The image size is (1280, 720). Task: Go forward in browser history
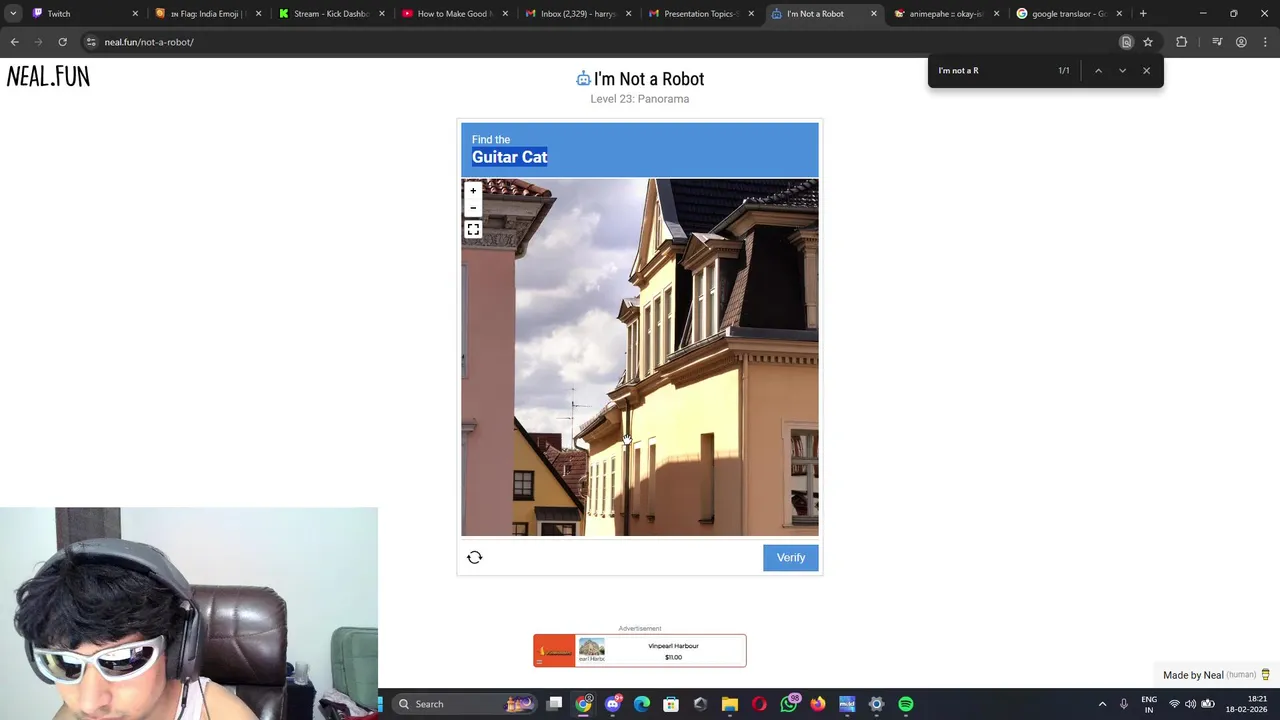coord(38,42)
